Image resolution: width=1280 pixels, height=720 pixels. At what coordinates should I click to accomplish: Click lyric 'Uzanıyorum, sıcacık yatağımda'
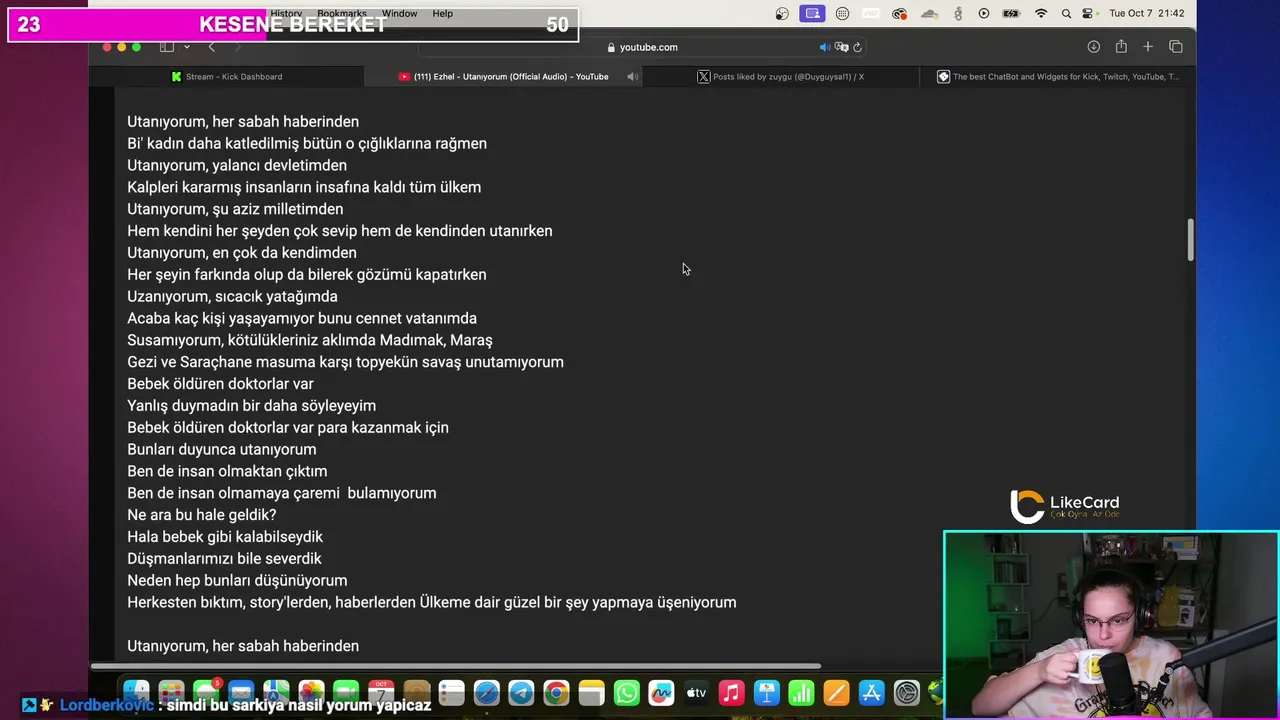(232, 296)
